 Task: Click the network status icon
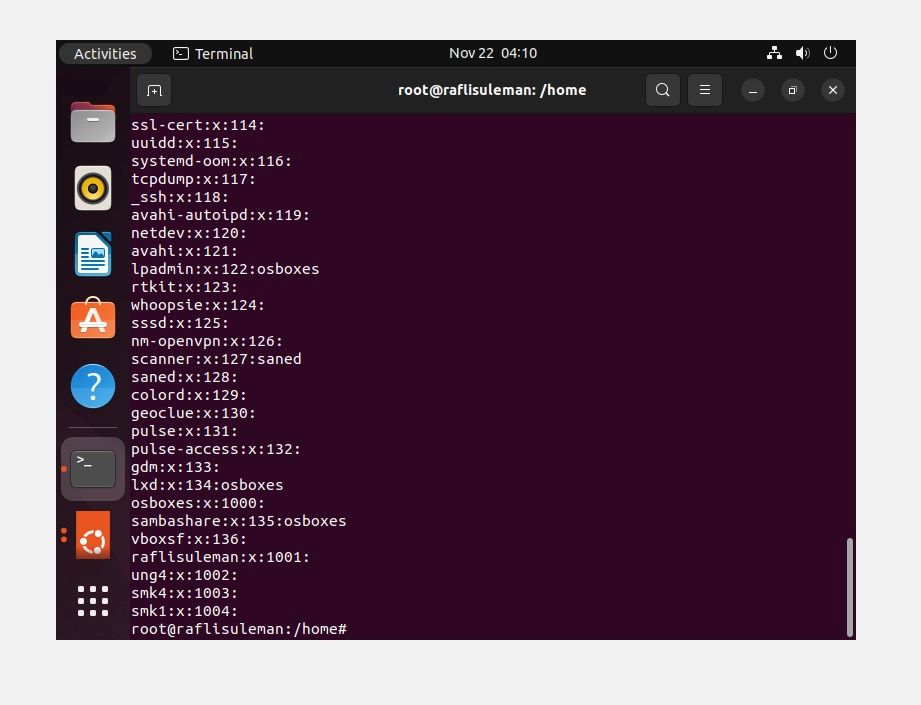click(x=774, y=53)
